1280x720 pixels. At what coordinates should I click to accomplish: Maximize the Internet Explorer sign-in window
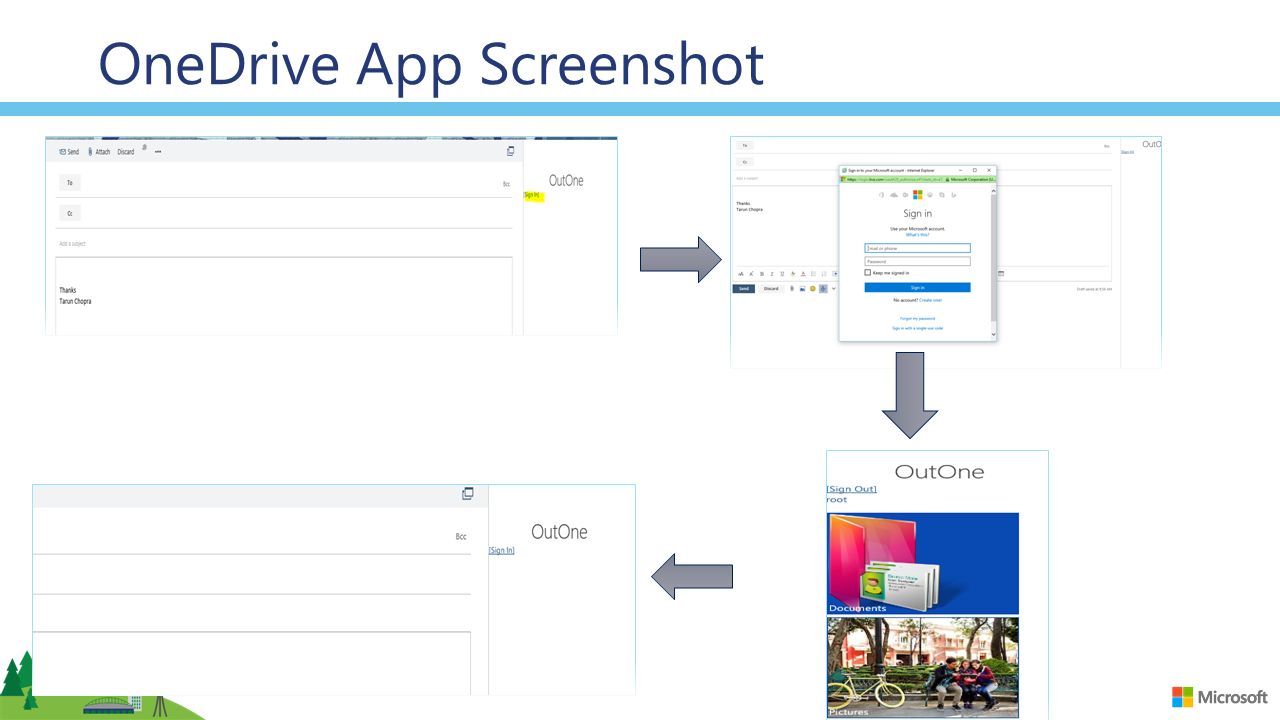(x=975, y=170)
